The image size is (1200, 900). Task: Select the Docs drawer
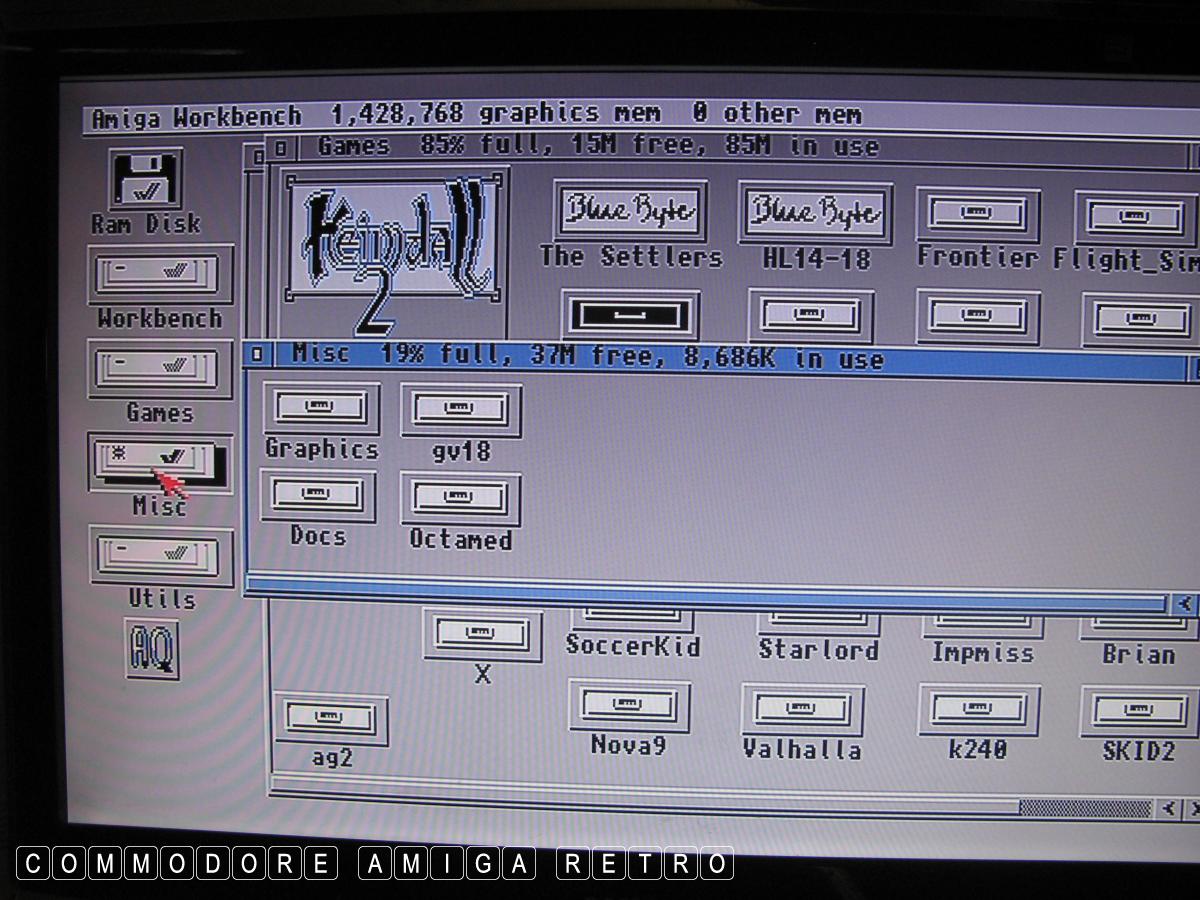click(318, 497)
